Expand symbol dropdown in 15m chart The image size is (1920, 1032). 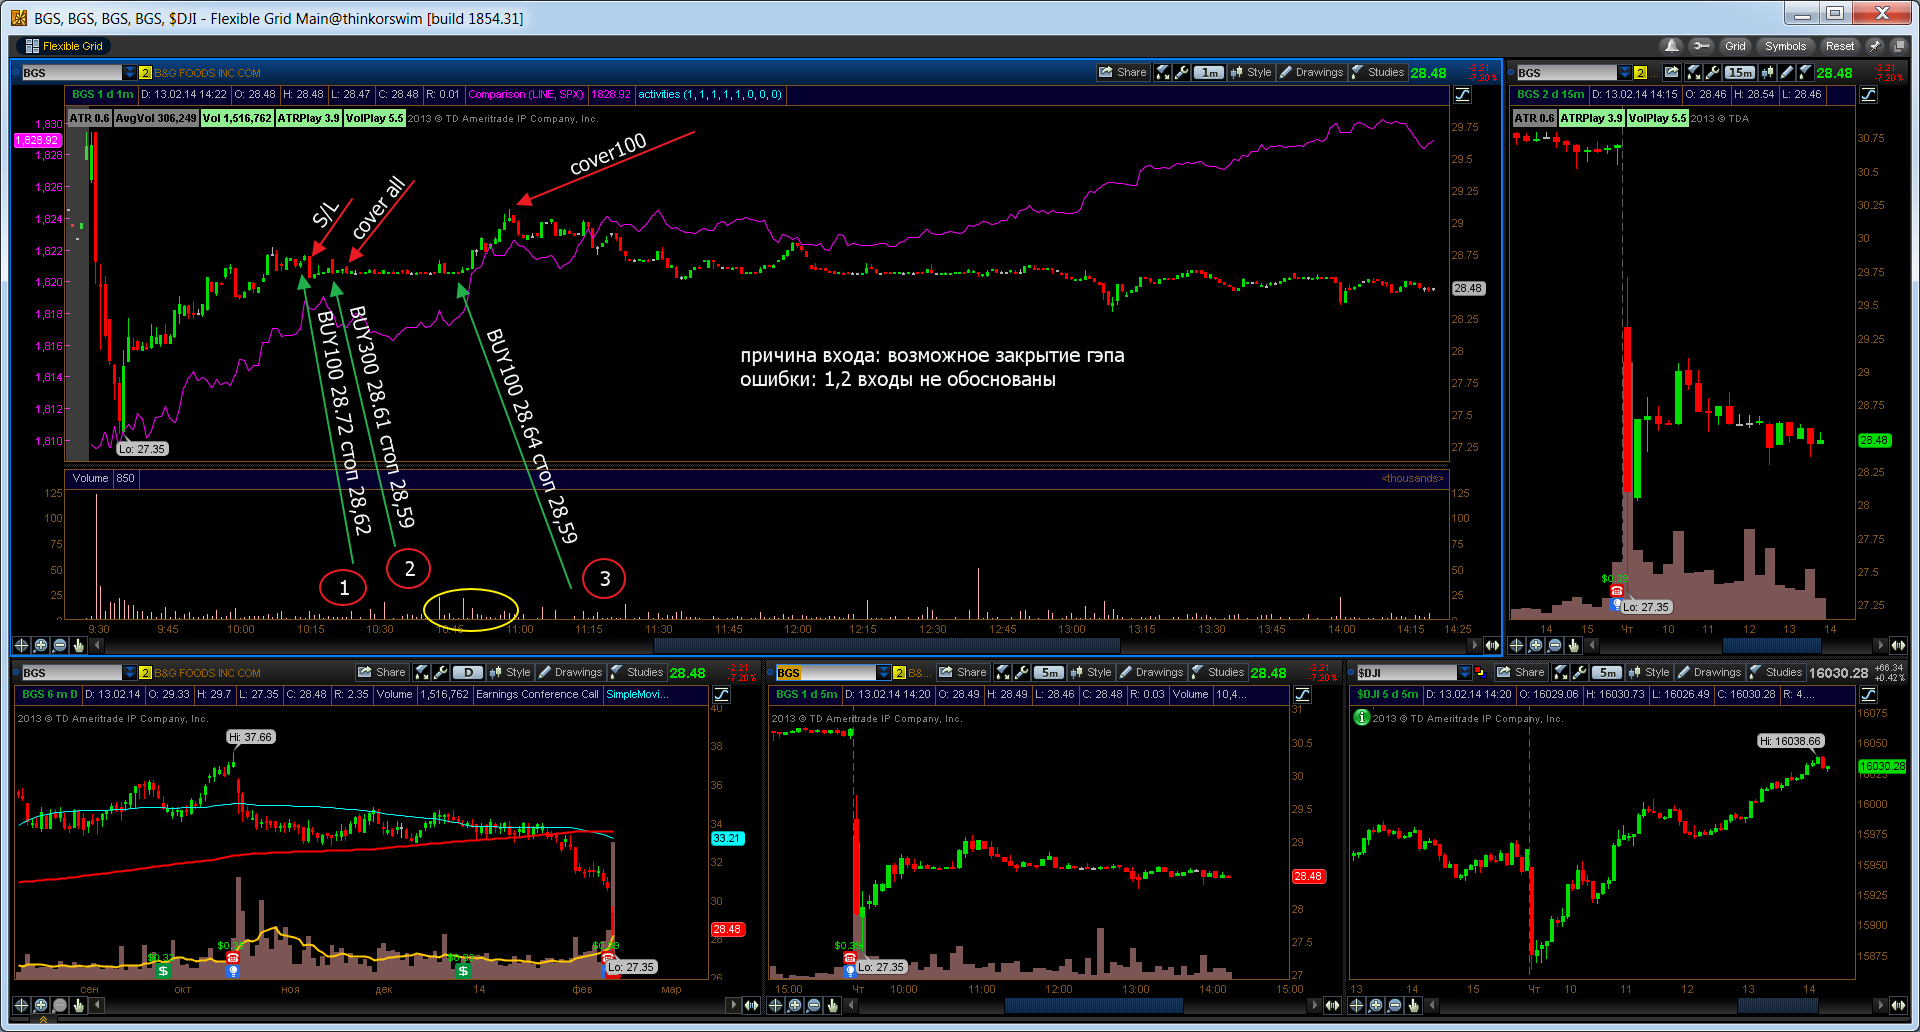pyautogui.click(x=1624, y=73)
